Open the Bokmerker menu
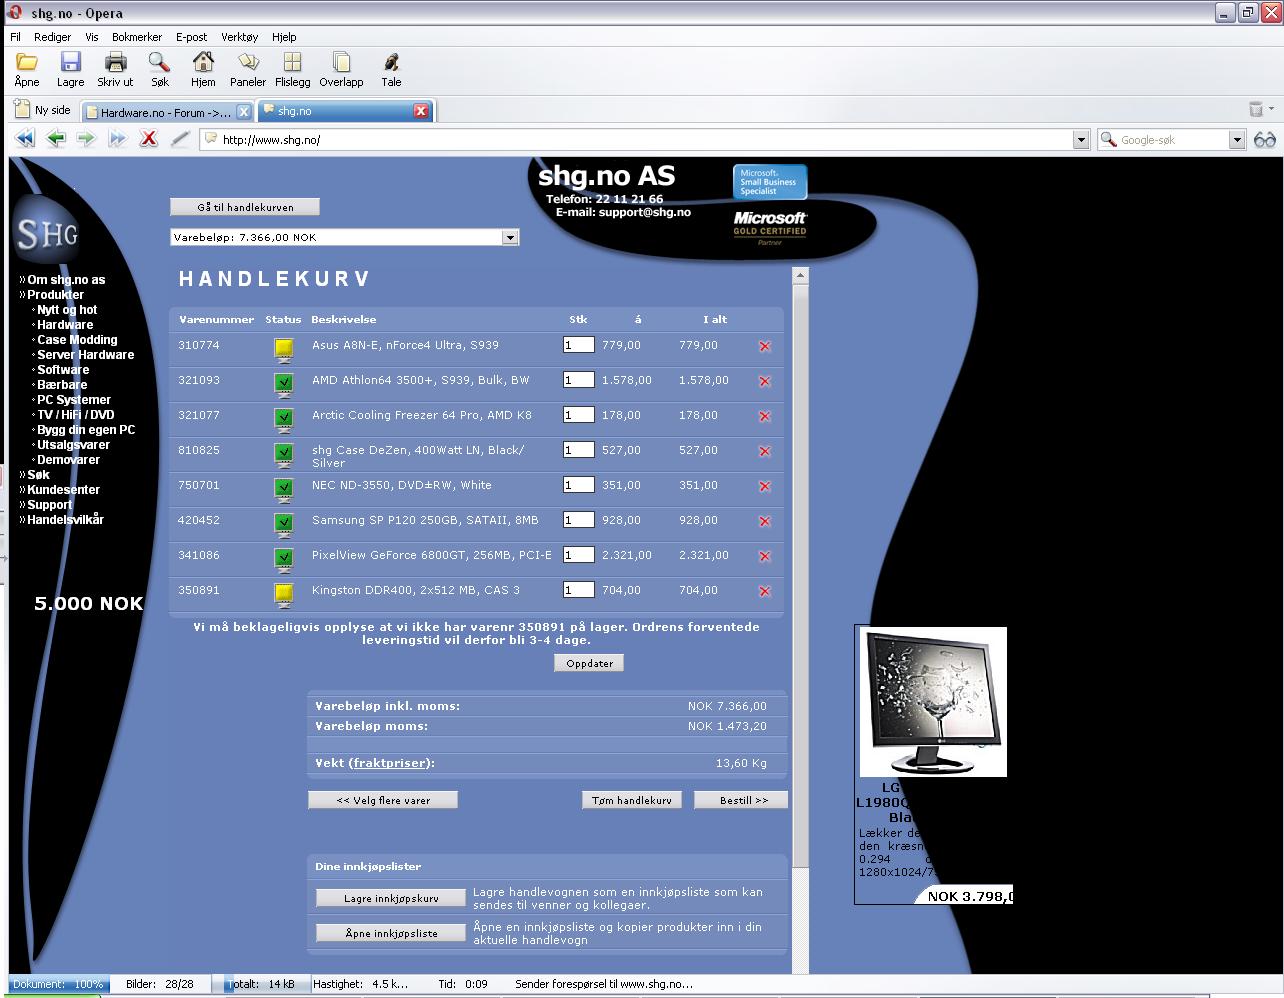Image resolution: width=1284 pixels, height=998 pixels. tap(137, 37)
